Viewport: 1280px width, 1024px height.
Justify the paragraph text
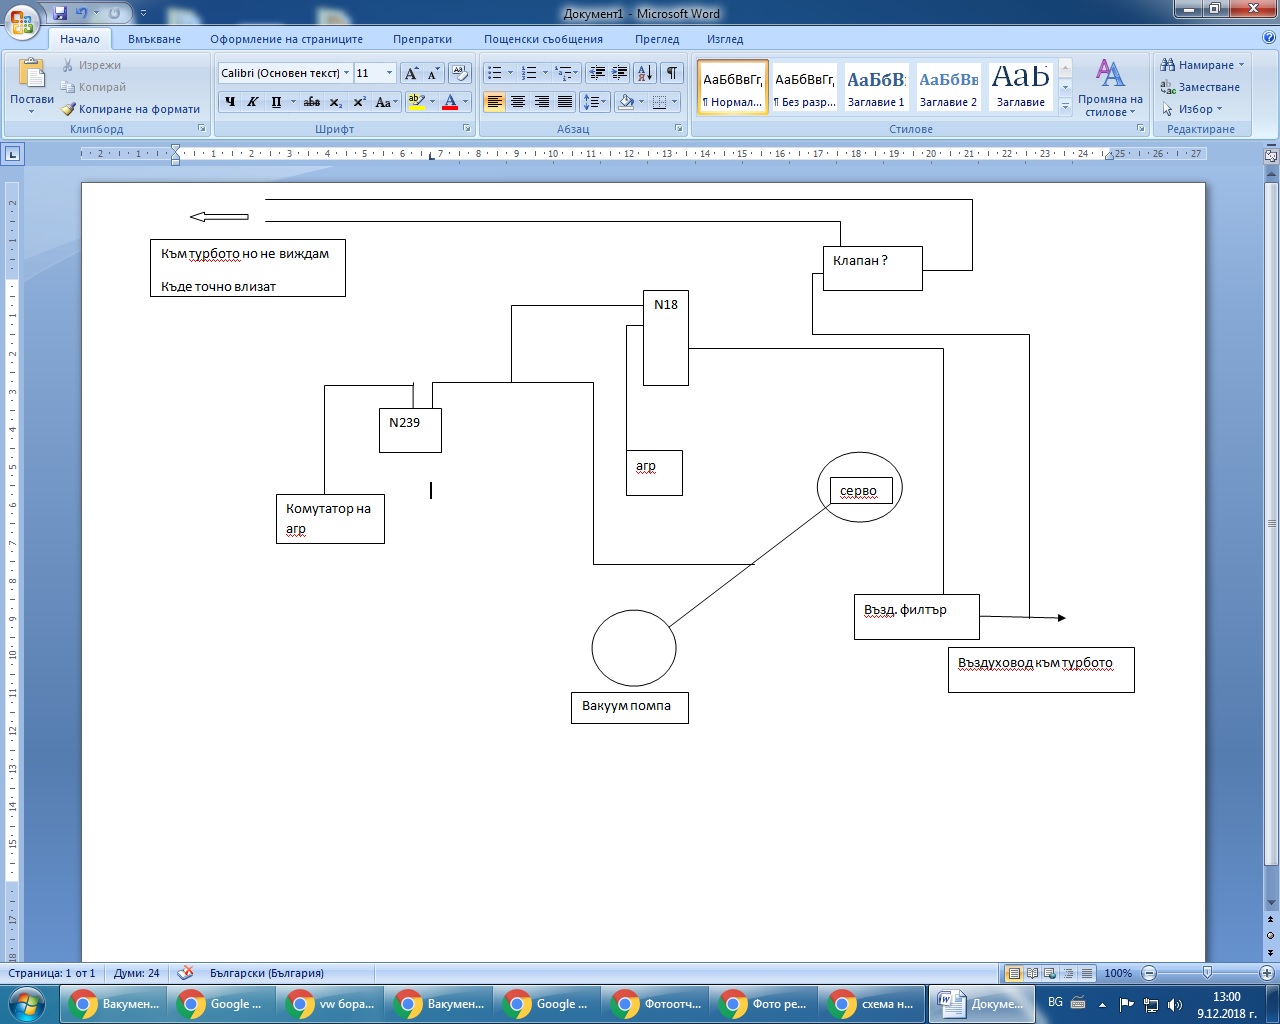(565, 102)
